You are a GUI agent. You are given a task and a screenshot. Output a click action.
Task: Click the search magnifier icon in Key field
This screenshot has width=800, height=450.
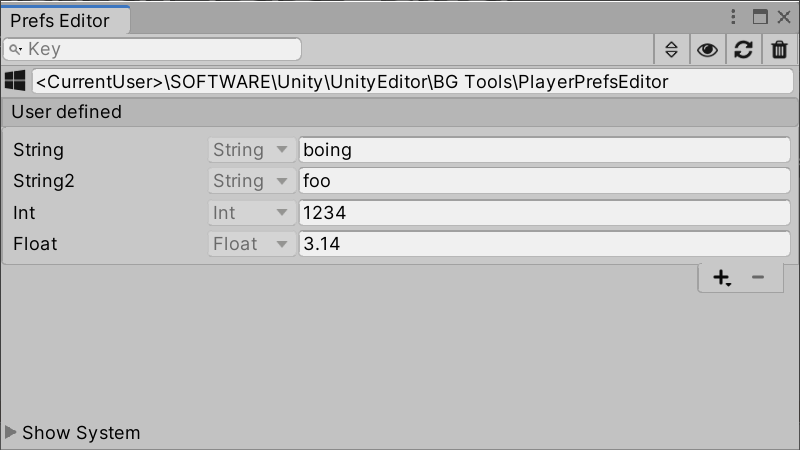click(x=15, y=49)
